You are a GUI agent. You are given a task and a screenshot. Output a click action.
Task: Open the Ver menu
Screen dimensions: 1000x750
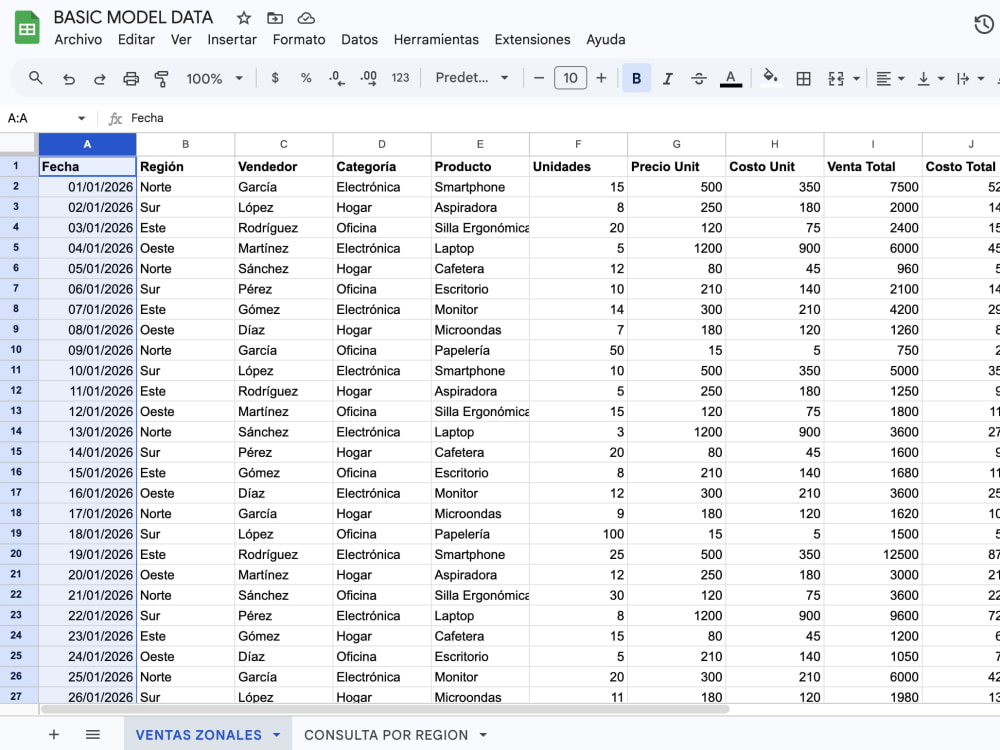coord(180,40)
